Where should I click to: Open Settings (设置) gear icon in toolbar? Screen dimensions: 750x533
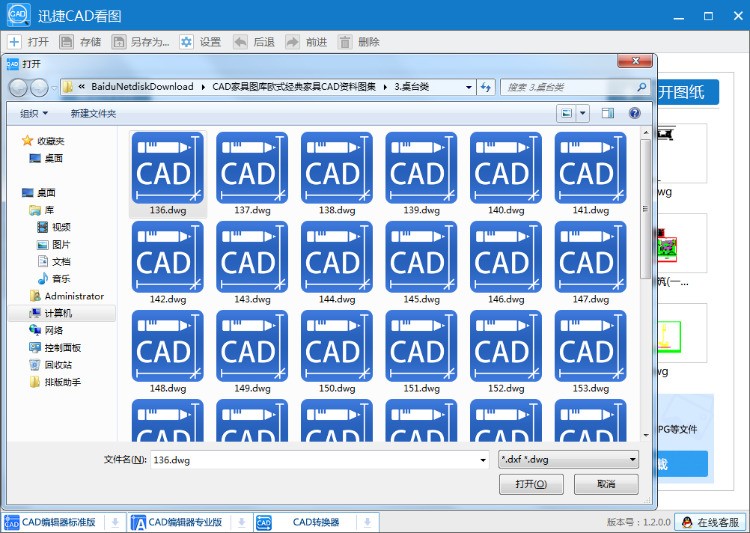(187, 42)
